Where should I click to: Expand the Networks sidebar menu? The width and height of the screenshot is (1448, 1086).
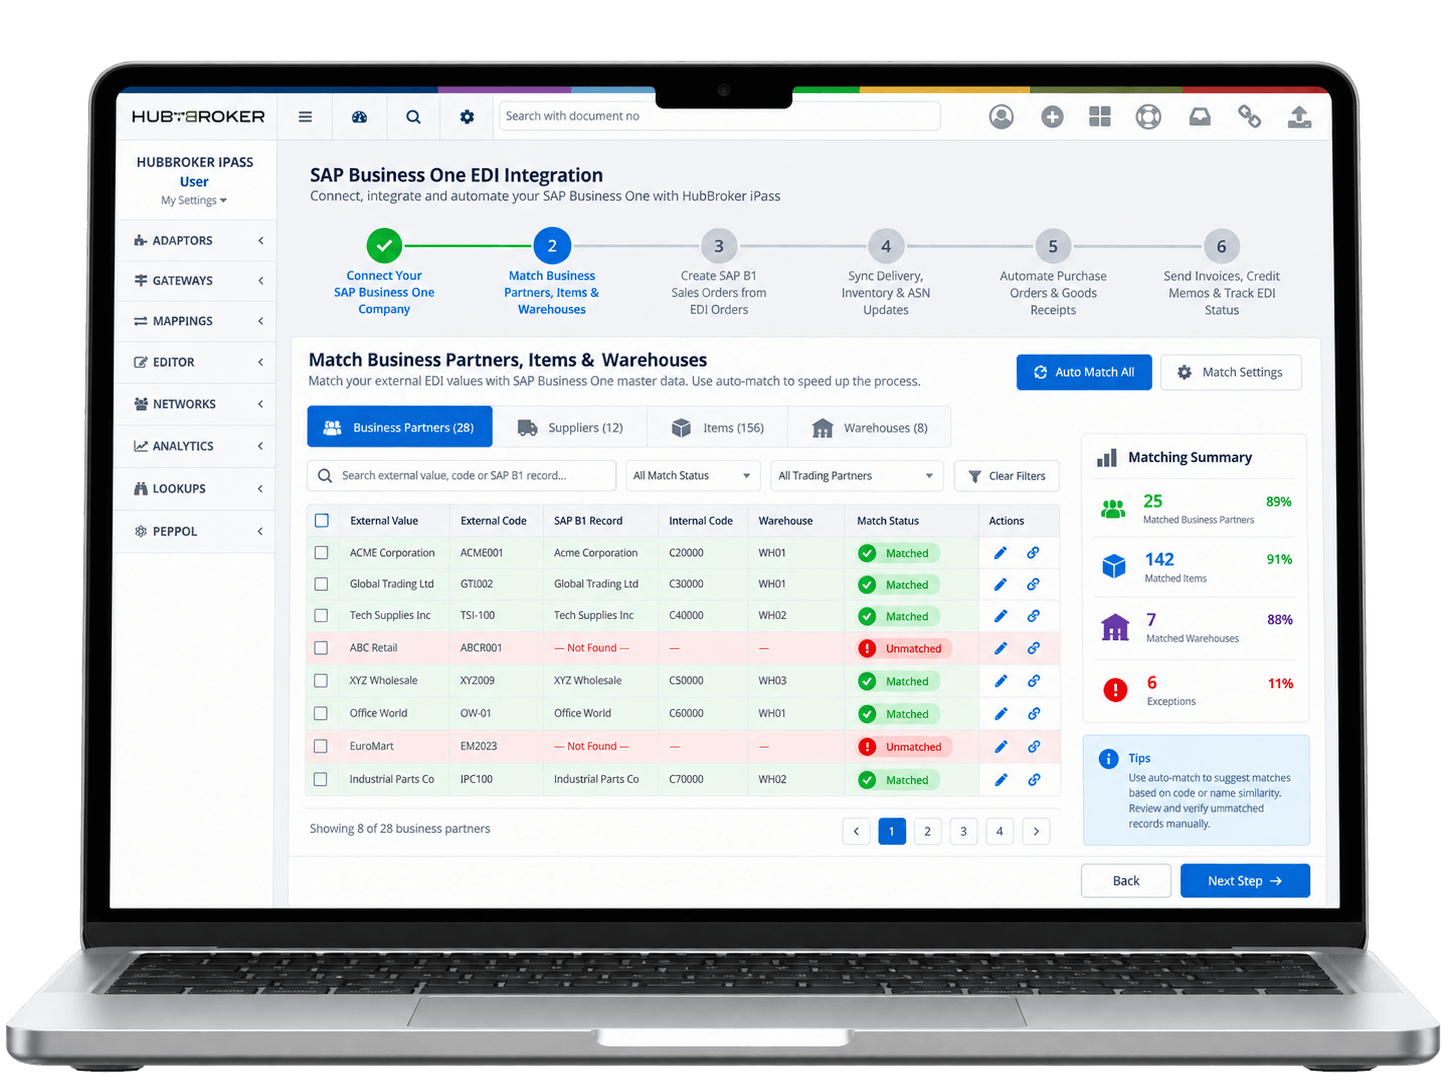click(196, 404)
